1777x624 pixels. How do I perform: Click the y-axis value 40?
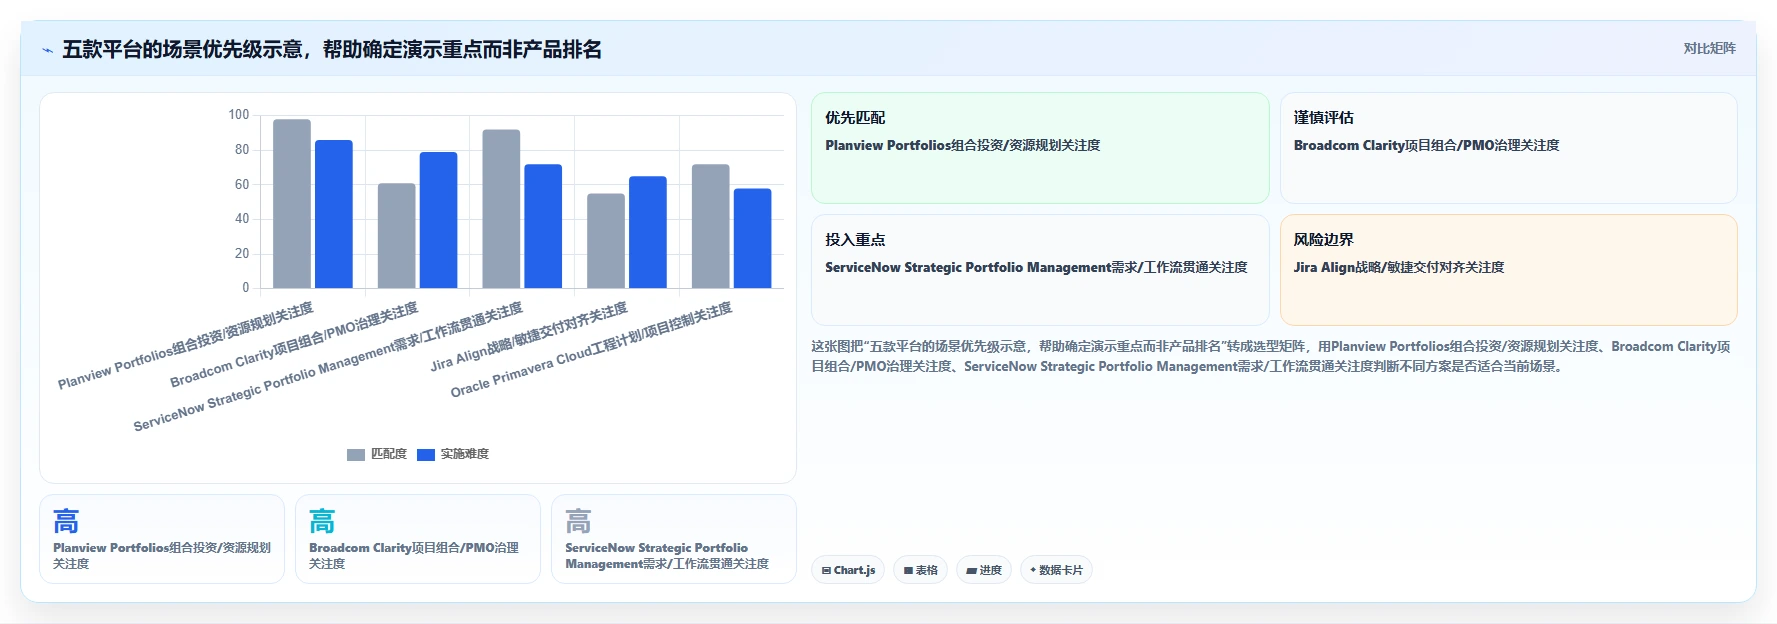pyautogui.click(x=242, y=219)
